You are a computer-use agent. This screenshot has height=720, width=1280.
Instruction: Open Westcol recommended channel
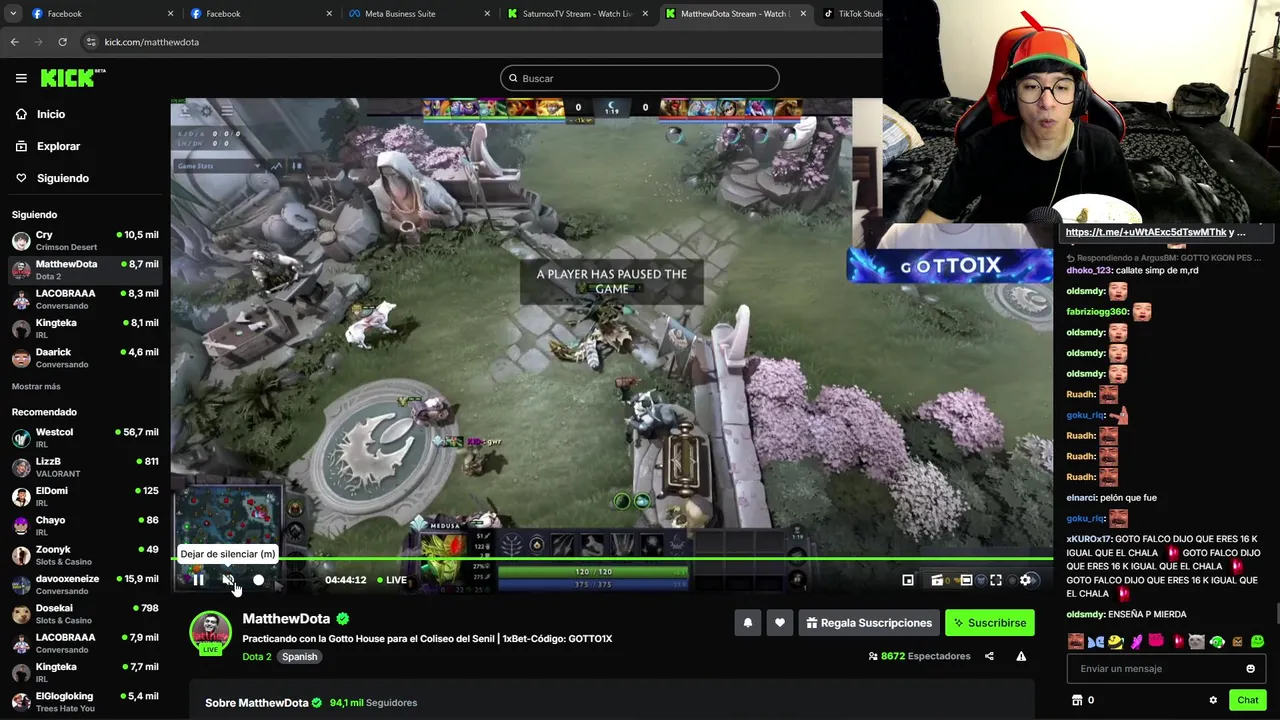[x=85, y=438]
